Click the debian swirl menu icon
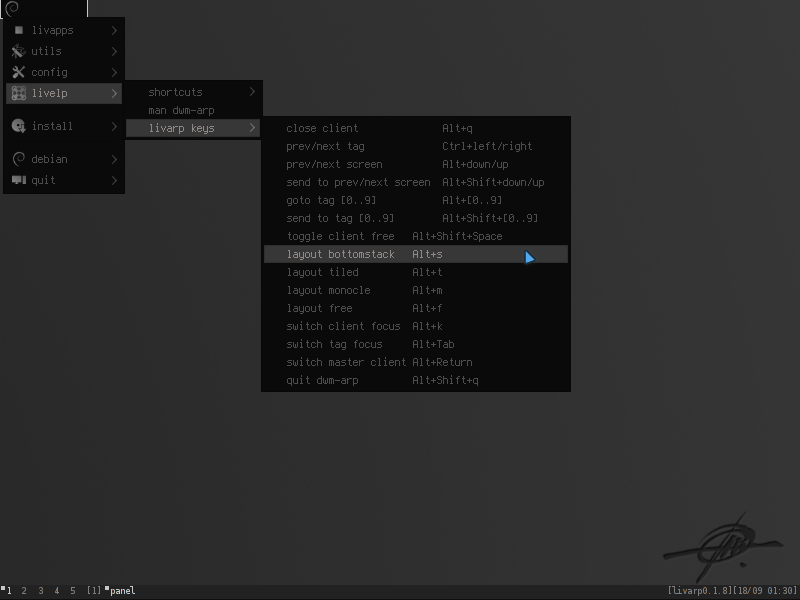This screenshot has height=600, width=800. pos(18,159)
